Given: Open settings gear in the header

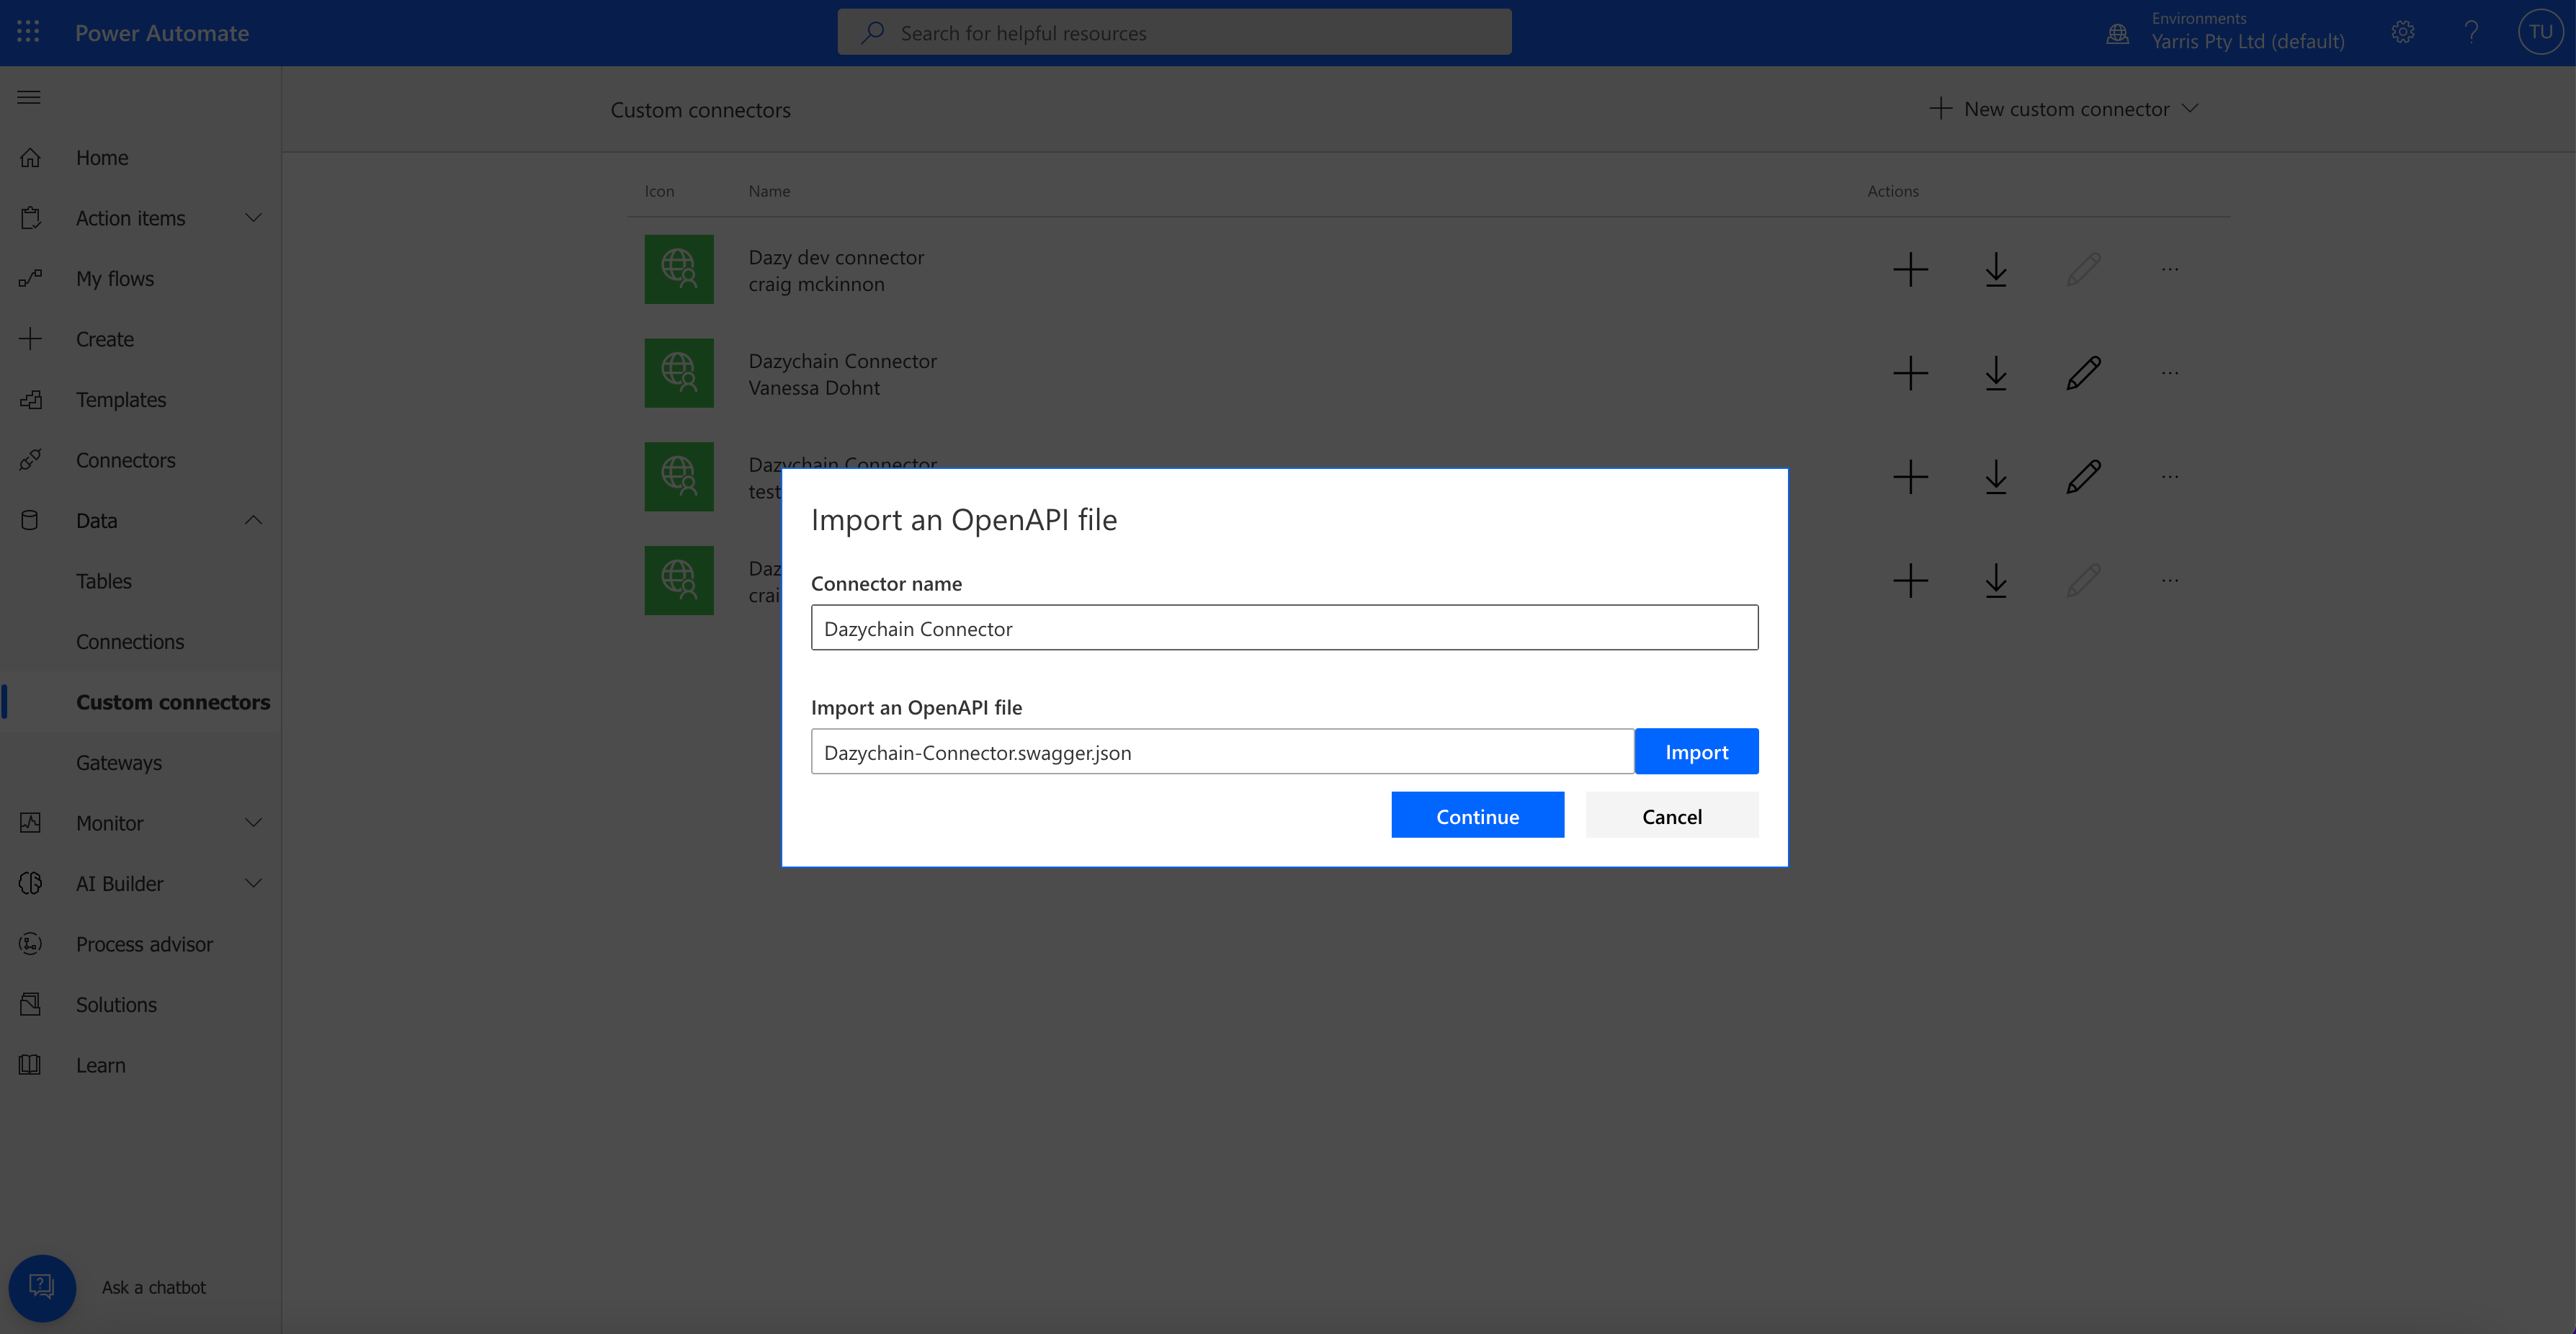Looking at the screenshot, I should tap(2403, 32).
